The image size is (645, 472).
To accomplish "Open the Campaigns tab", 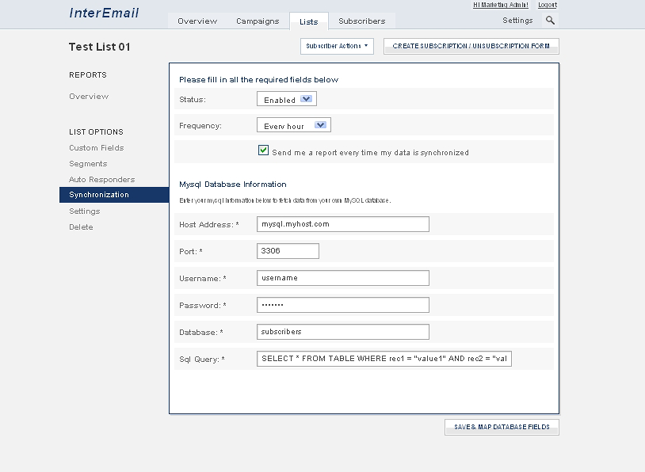I will click(257, 21).
